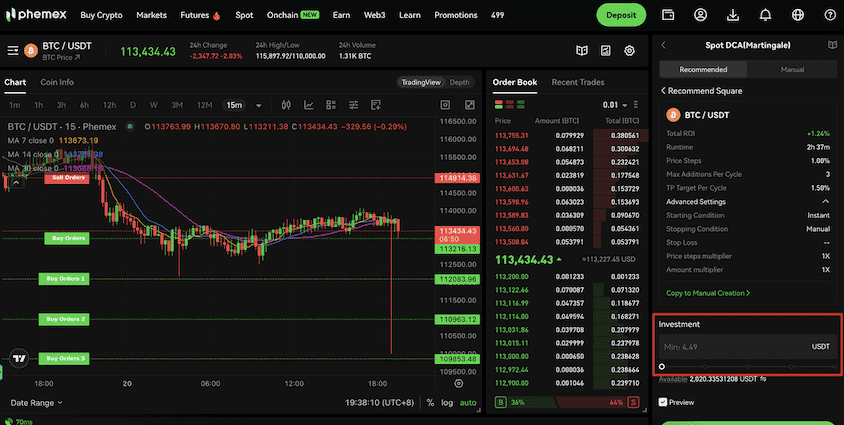Viewport: 844px width, 425px height.
Task: Toggle auto scale on chart
Action: coord(468,402)
